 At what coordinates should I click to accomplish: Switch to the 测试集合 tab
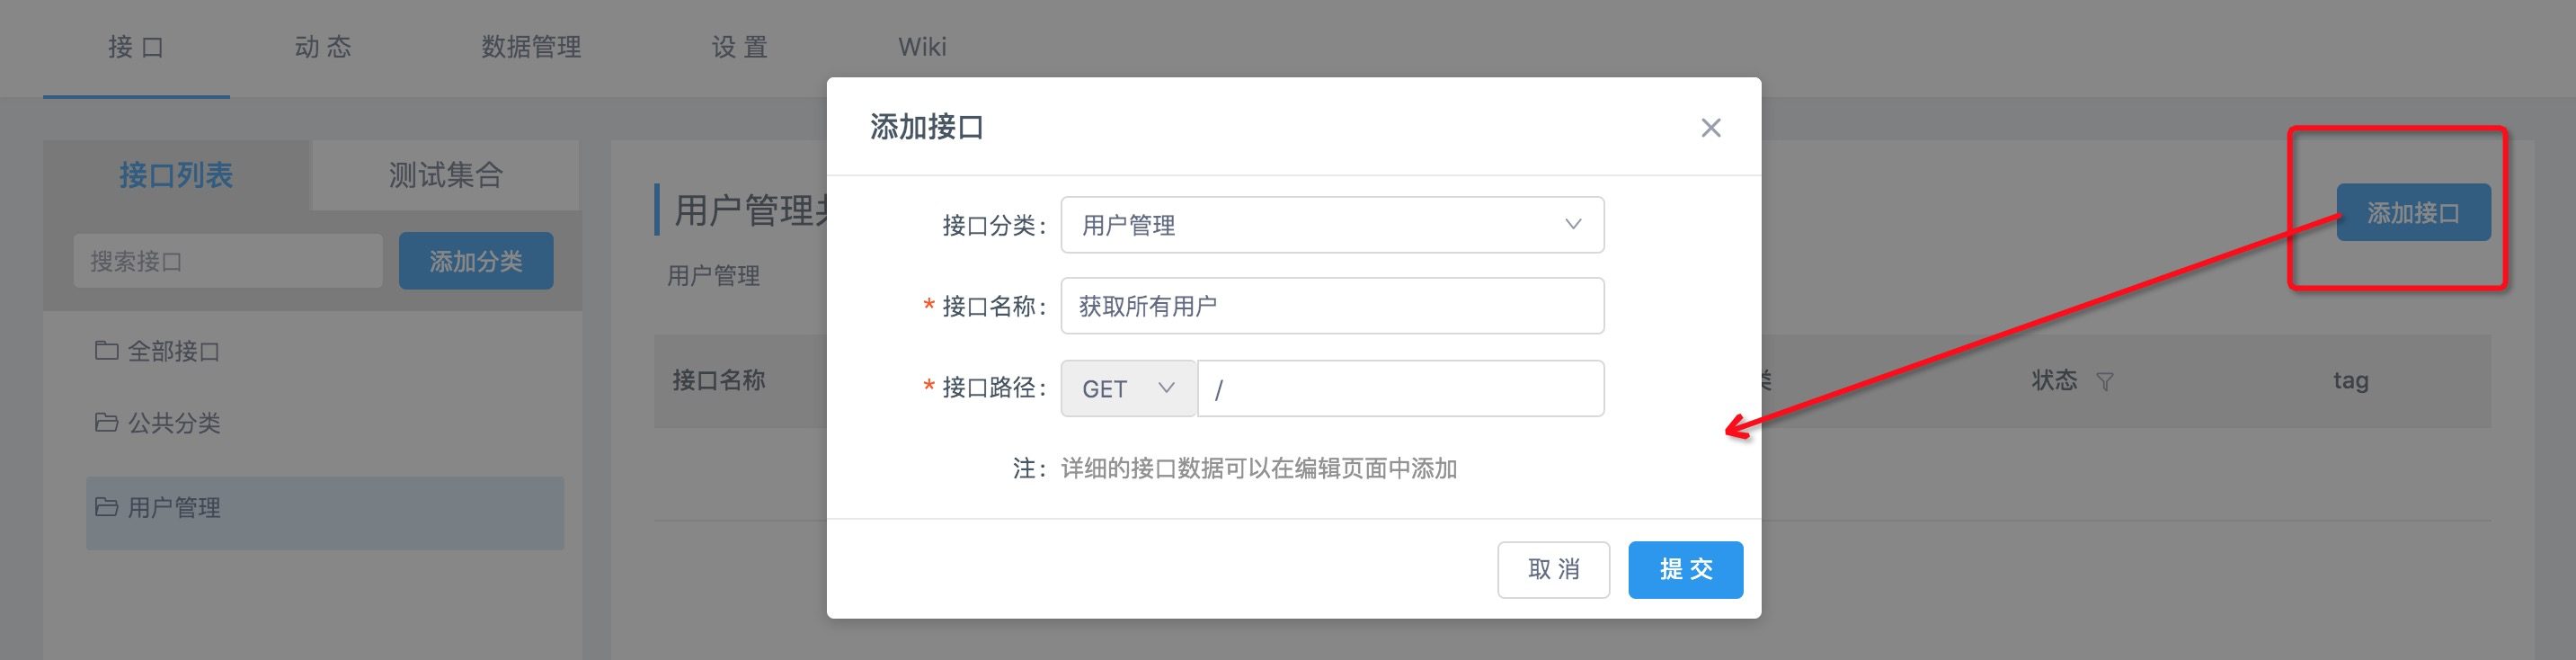444,174
